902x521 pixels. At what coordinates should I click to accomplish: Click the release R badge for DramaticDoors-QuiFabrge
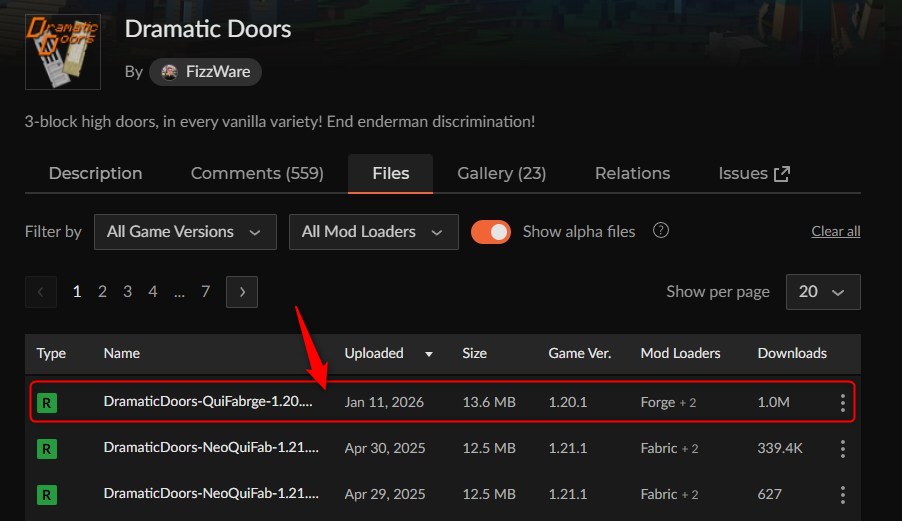[x=47, y=403]
